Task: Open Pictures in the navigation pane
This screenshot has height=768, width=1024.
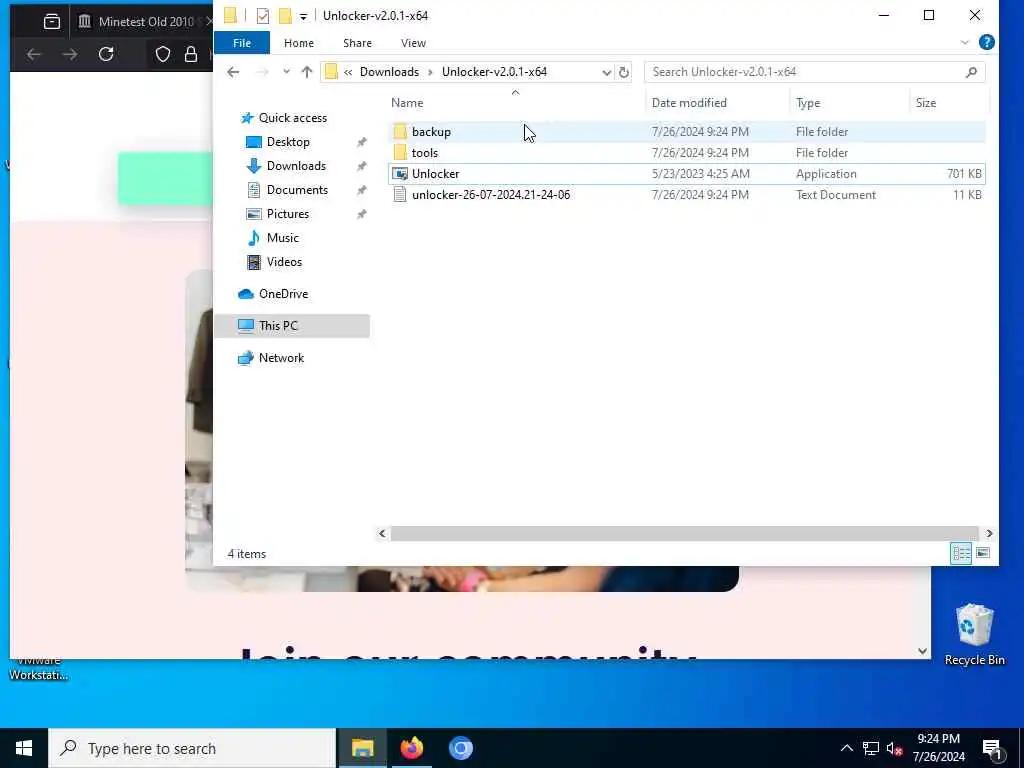Action: click(287, 214)
